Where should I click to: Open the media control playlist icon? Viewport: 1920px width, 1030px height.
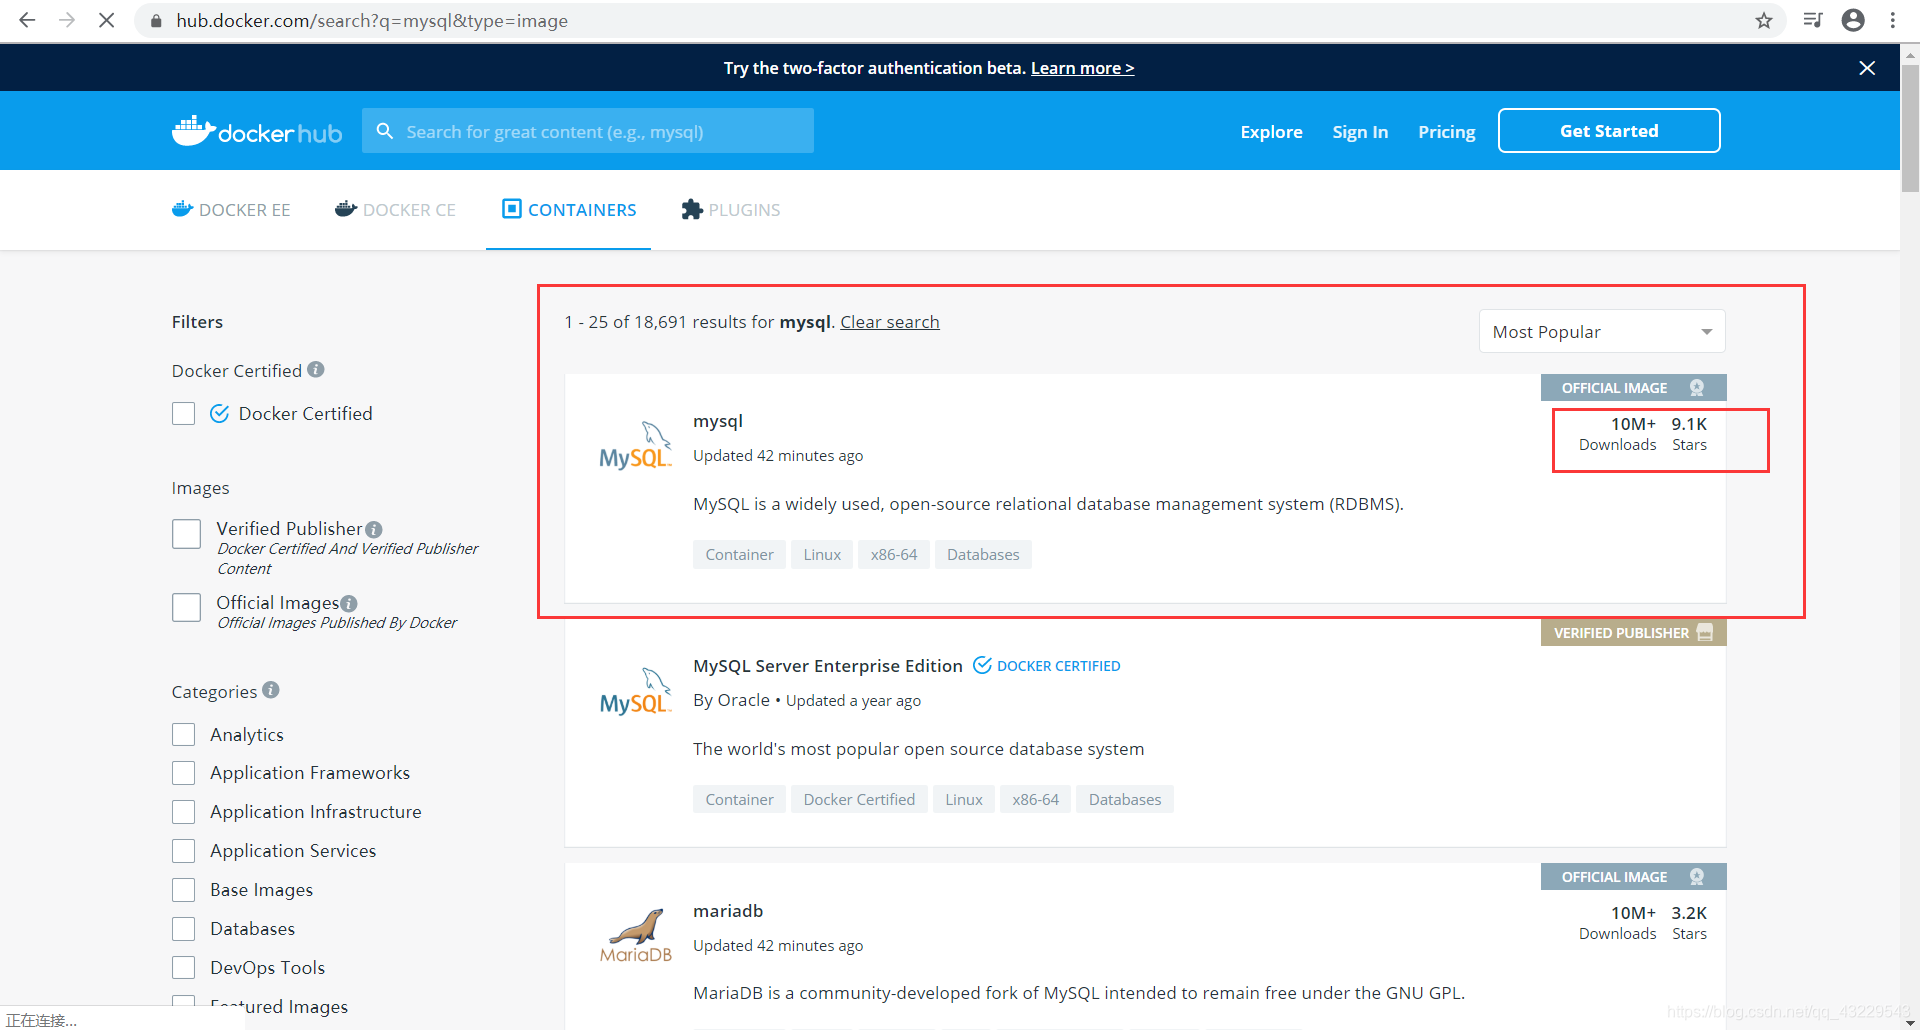point(1812,20)
